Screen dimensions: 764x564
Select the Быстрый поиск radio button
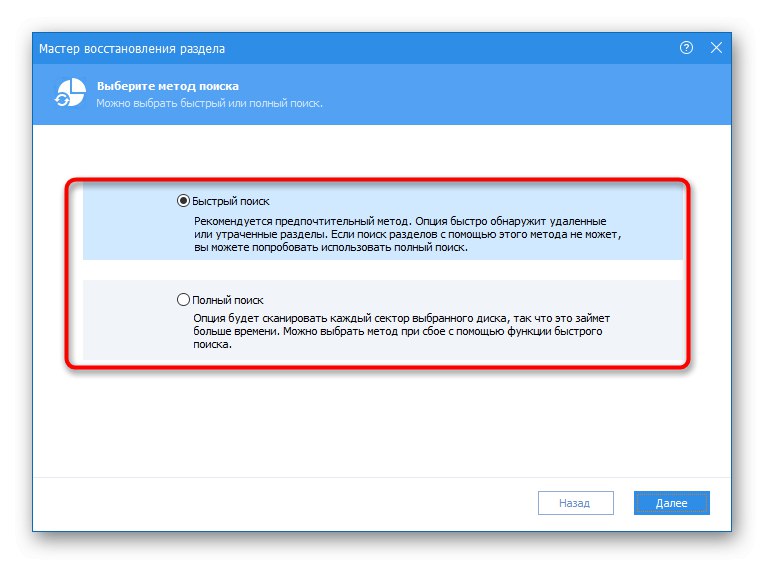pyautogui.click(x=182, y=201)
